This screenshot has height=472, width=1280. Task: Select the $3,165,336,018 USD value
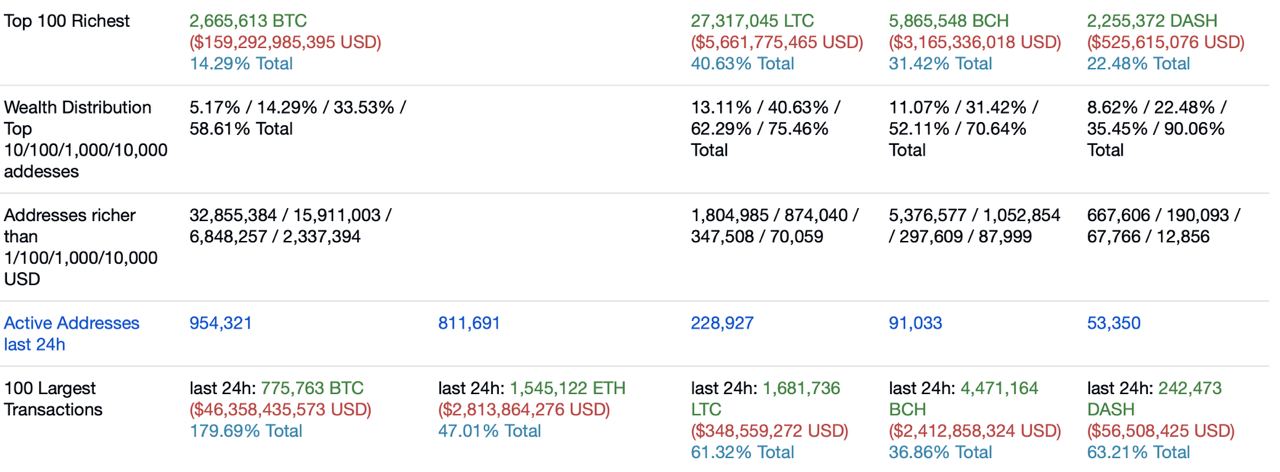[975, 42]
